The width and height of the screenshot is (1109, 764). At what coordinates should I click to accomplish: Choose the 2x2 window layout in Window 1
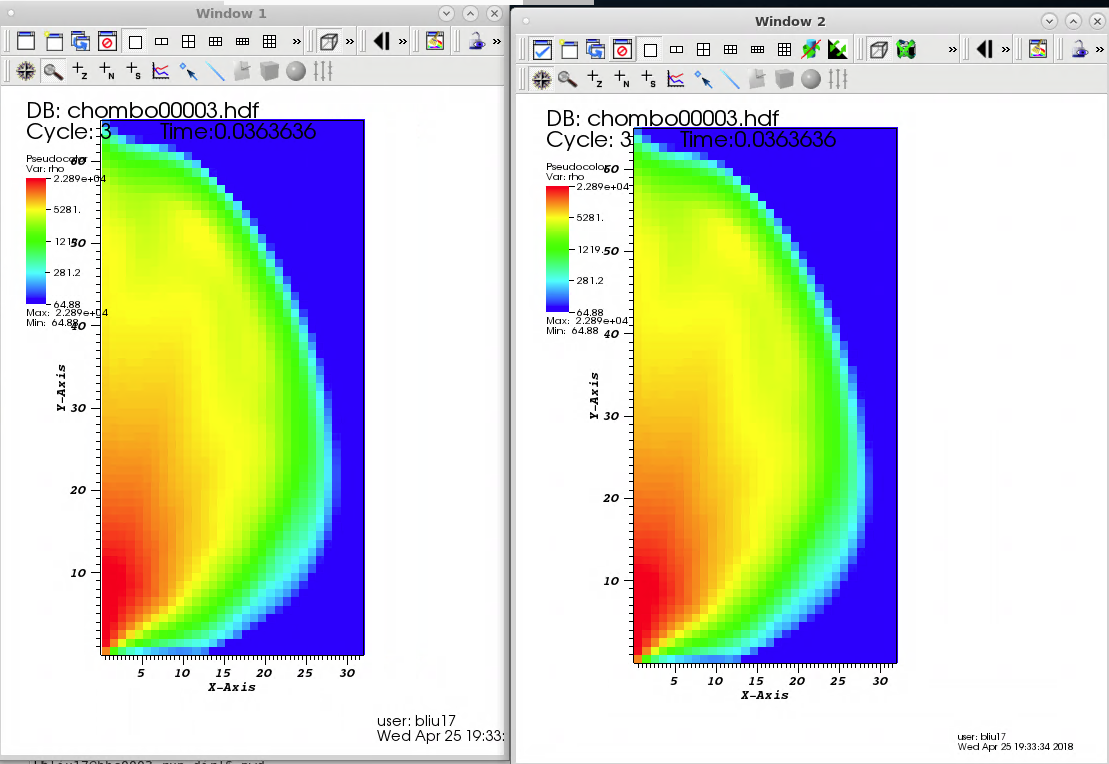[x=188, y=42]
